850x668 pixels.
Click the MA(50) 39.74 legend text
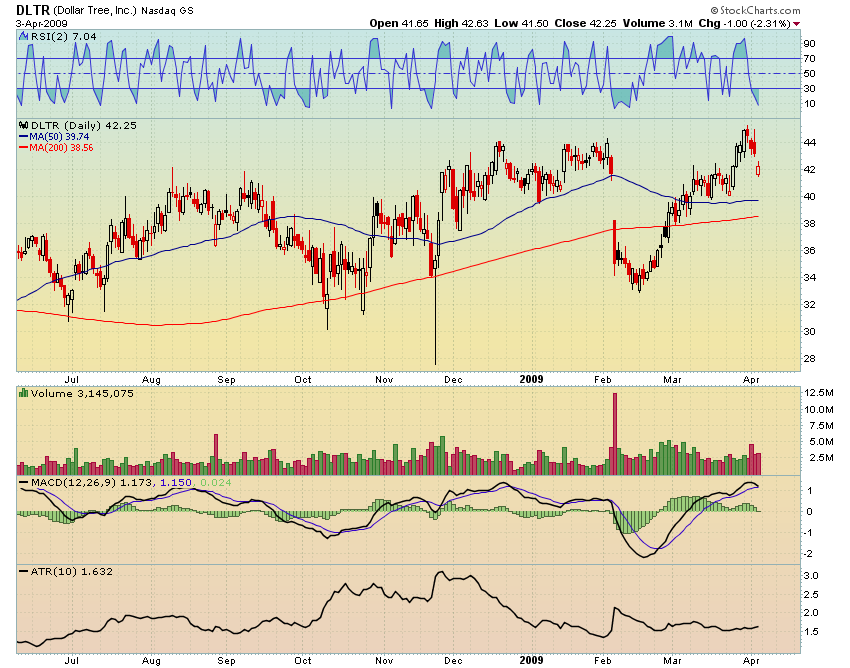pos(59,137)
